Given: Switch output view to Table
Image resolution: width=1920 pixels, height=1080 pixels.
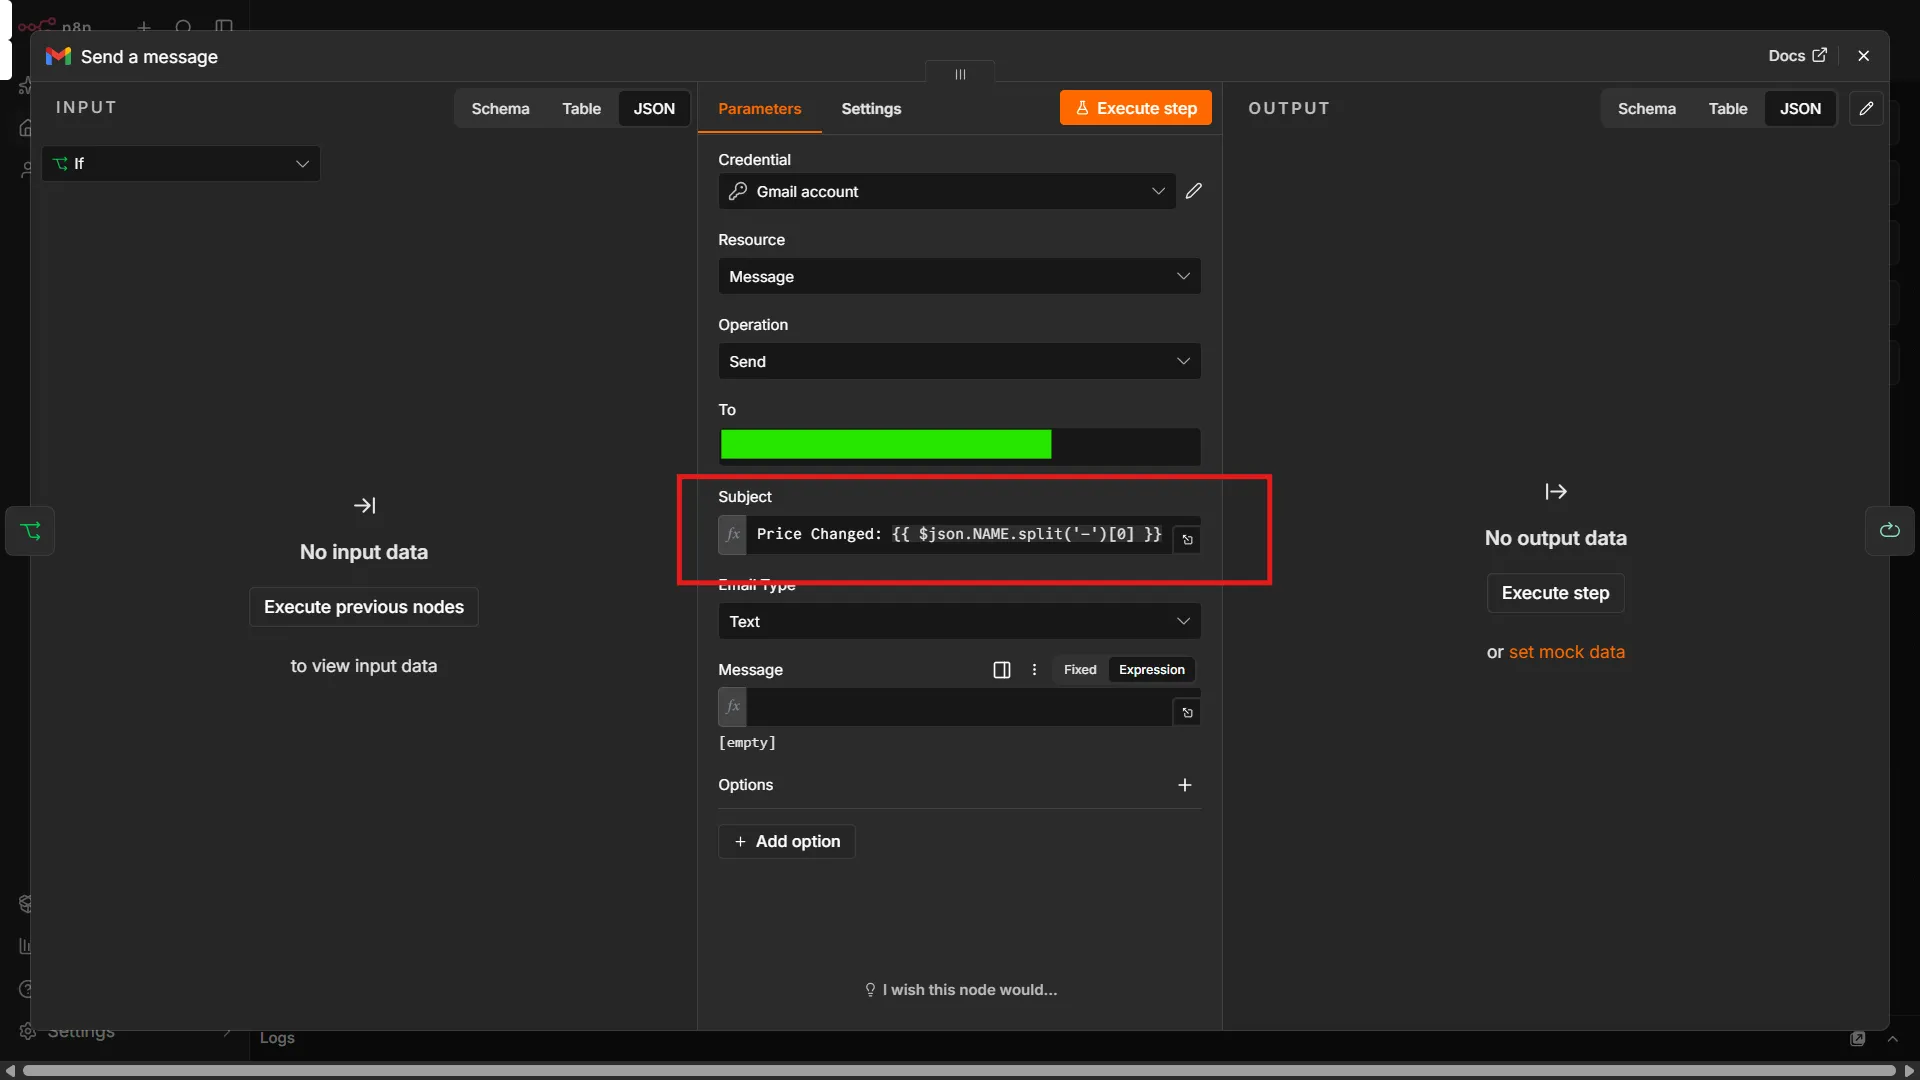Looking at the screenshot, I should [1728, 108].
